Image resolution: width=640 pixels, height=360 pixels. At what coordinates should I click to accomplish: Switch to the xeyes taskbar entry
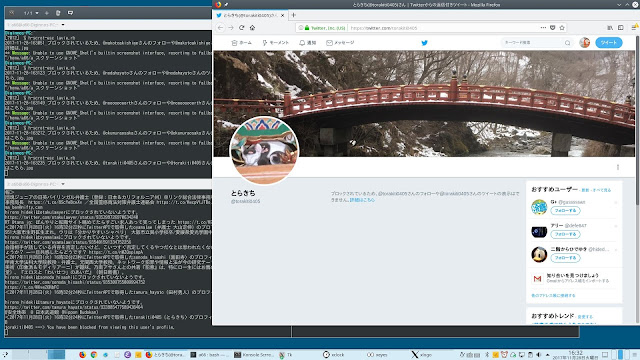pos(386,355)
